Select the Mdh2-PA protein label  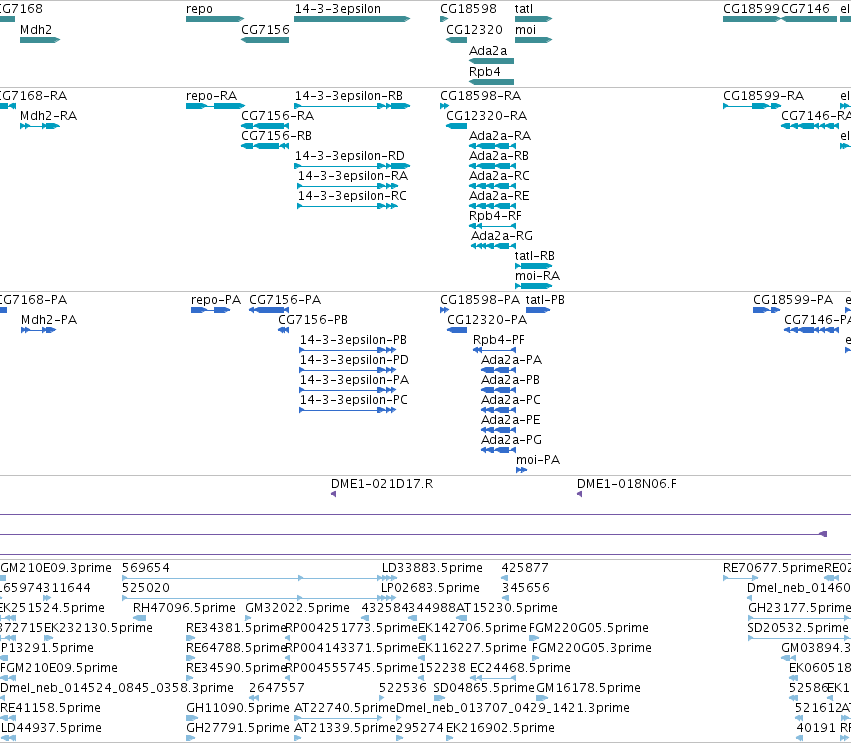click(49, 320)
